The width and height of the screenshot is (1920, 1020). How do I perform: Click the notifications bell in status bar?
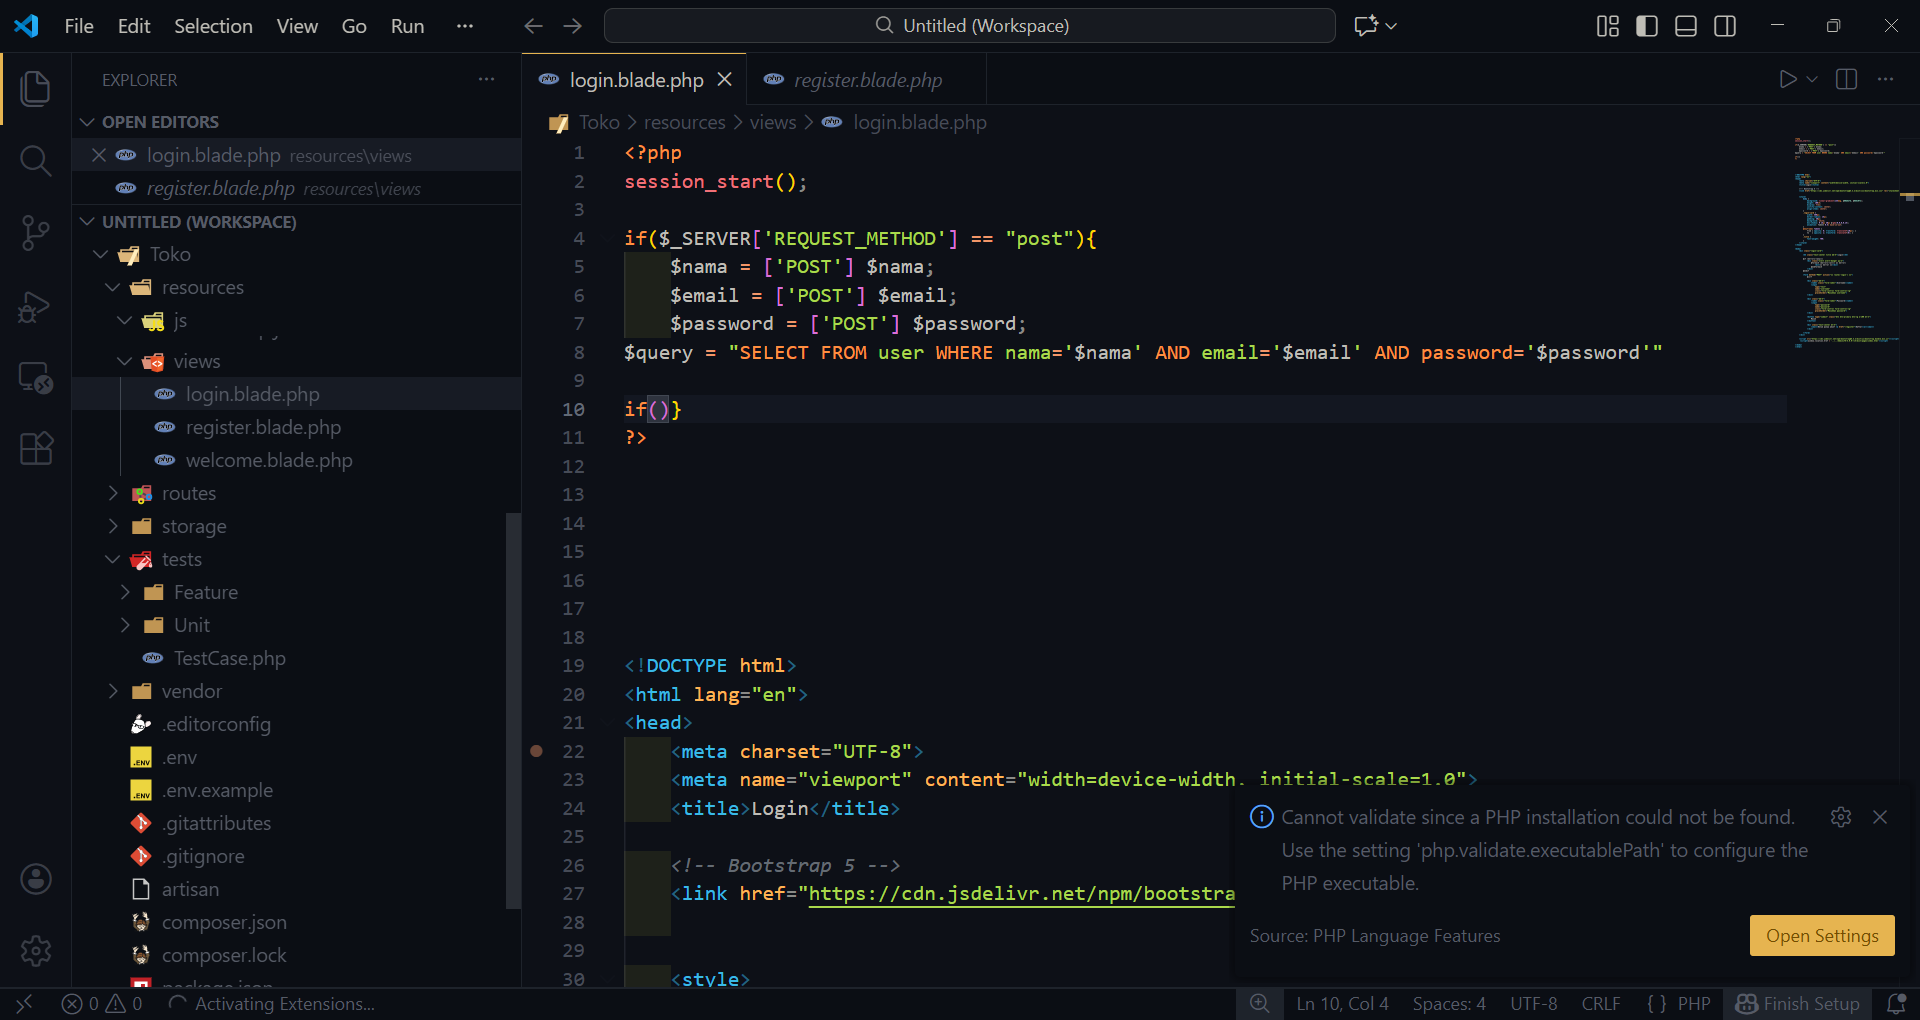pyautogui.click(x=1896, y=1003)
